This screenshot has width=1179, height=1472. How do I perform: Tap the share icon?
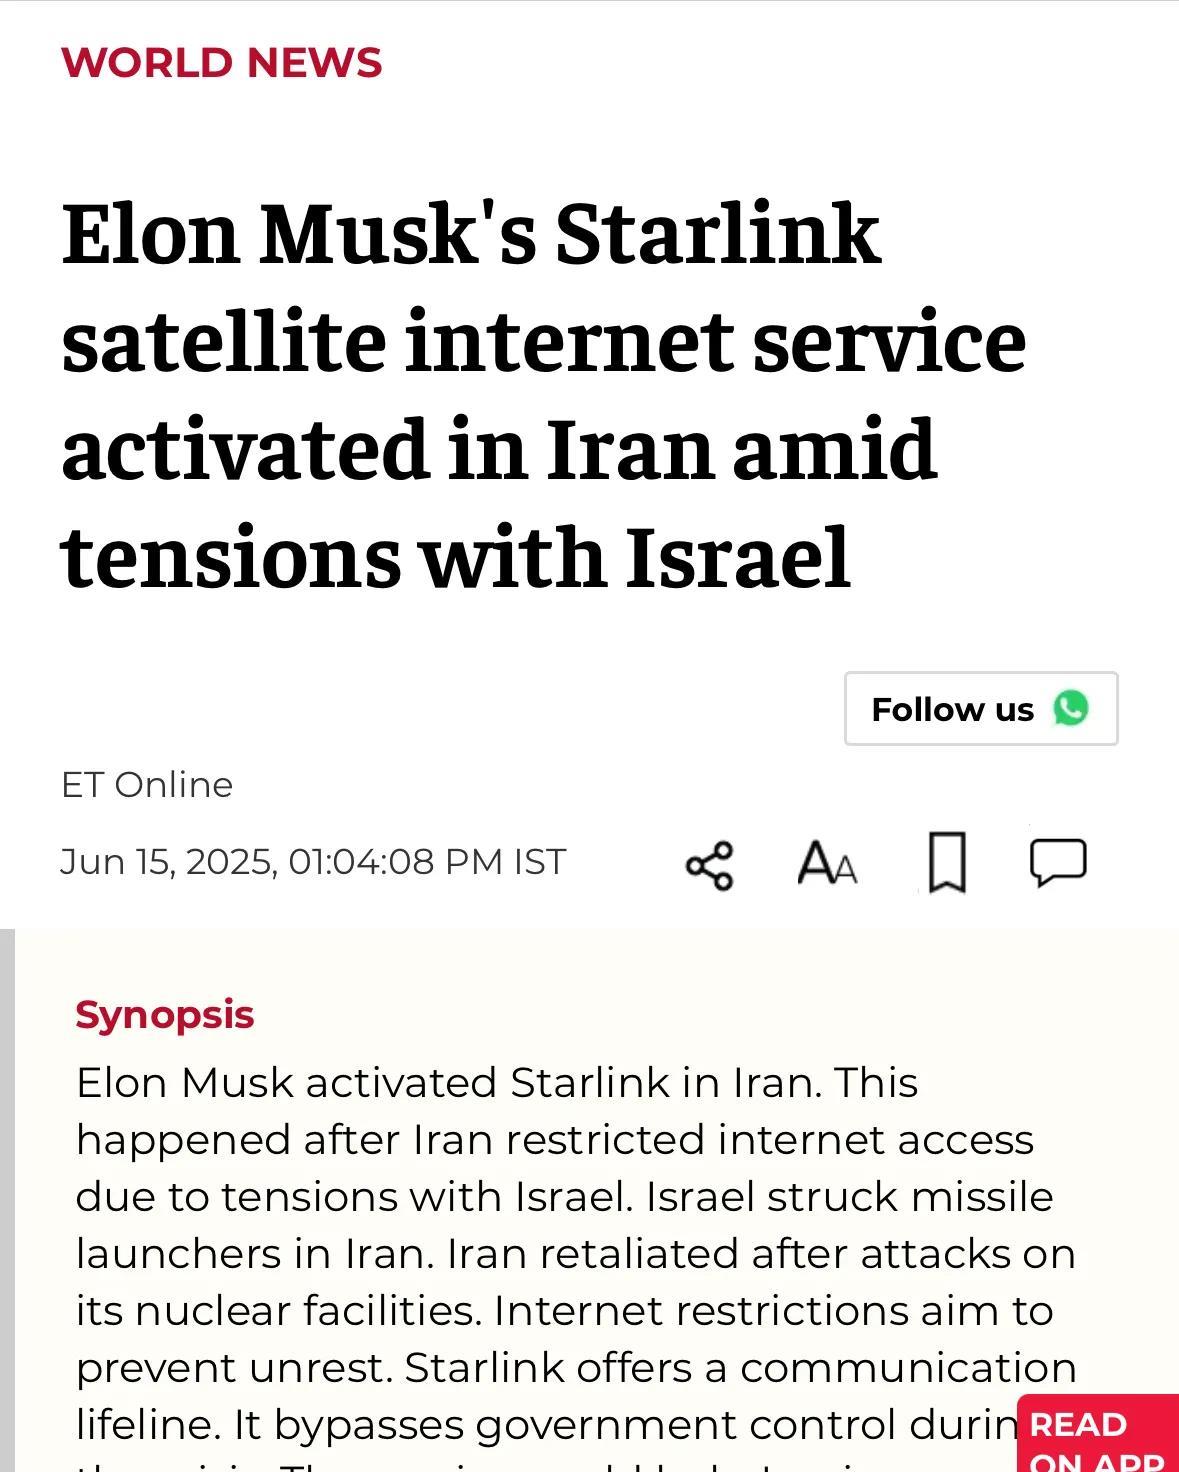(710, 865)
